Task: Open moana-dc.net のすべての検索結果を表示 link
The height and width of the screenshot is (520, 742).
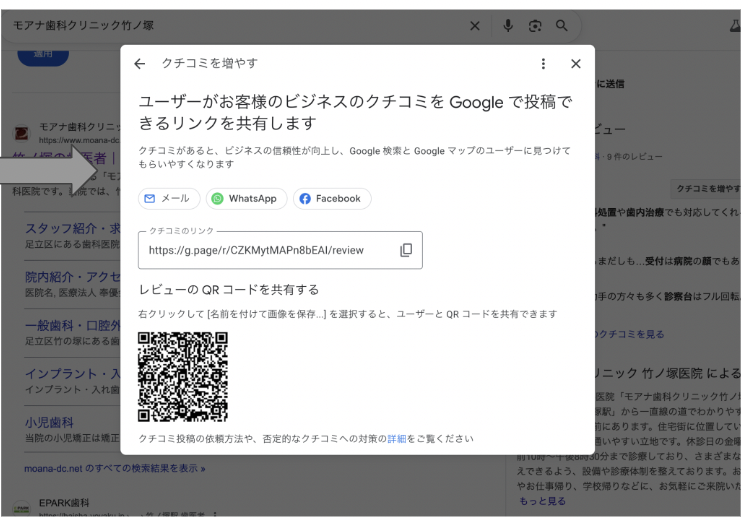Action: pos(114,468)
